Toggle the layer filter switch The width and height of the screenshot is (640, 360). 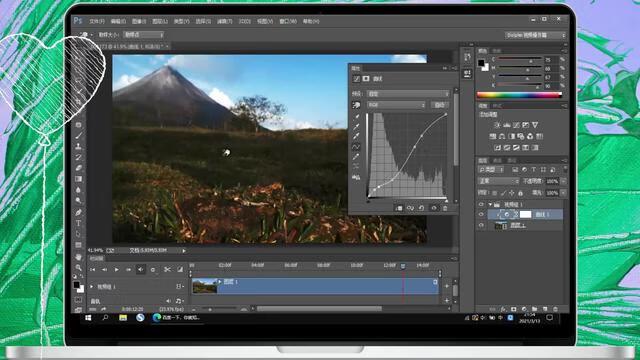pyautogui.click(x=565, y=168)
